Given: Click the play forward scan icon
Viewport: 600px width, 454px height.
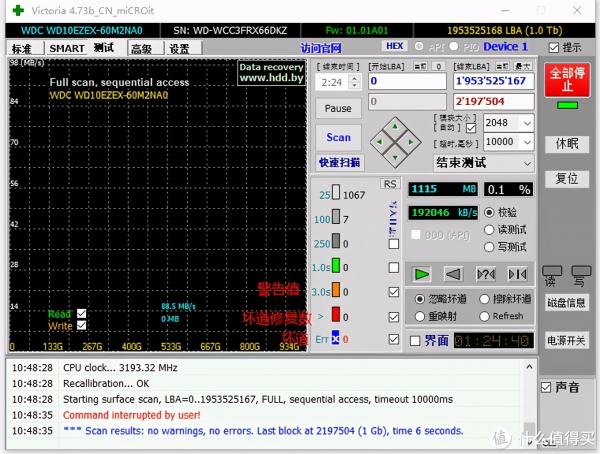Looking at the screenshot, I should pos(423,273).
